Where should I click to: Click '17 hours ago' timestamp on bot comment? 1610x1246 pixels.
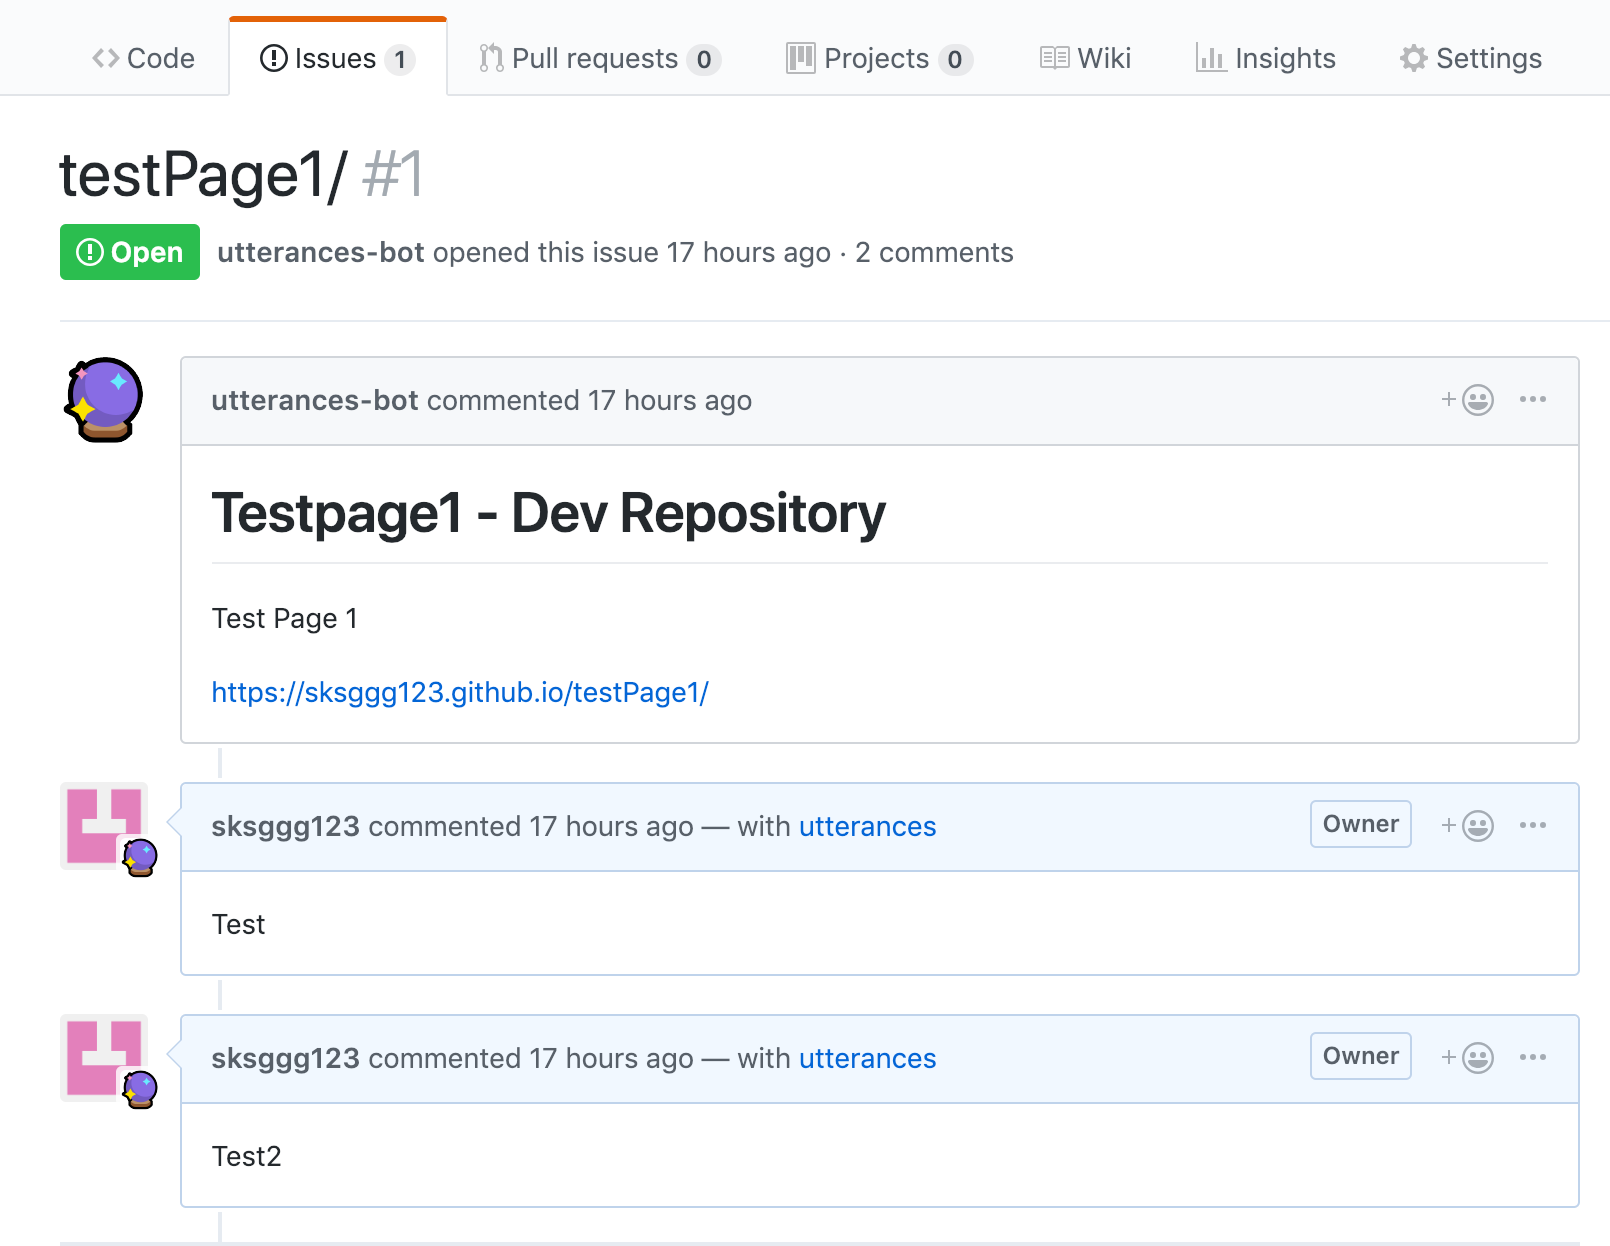click(669, 400)
